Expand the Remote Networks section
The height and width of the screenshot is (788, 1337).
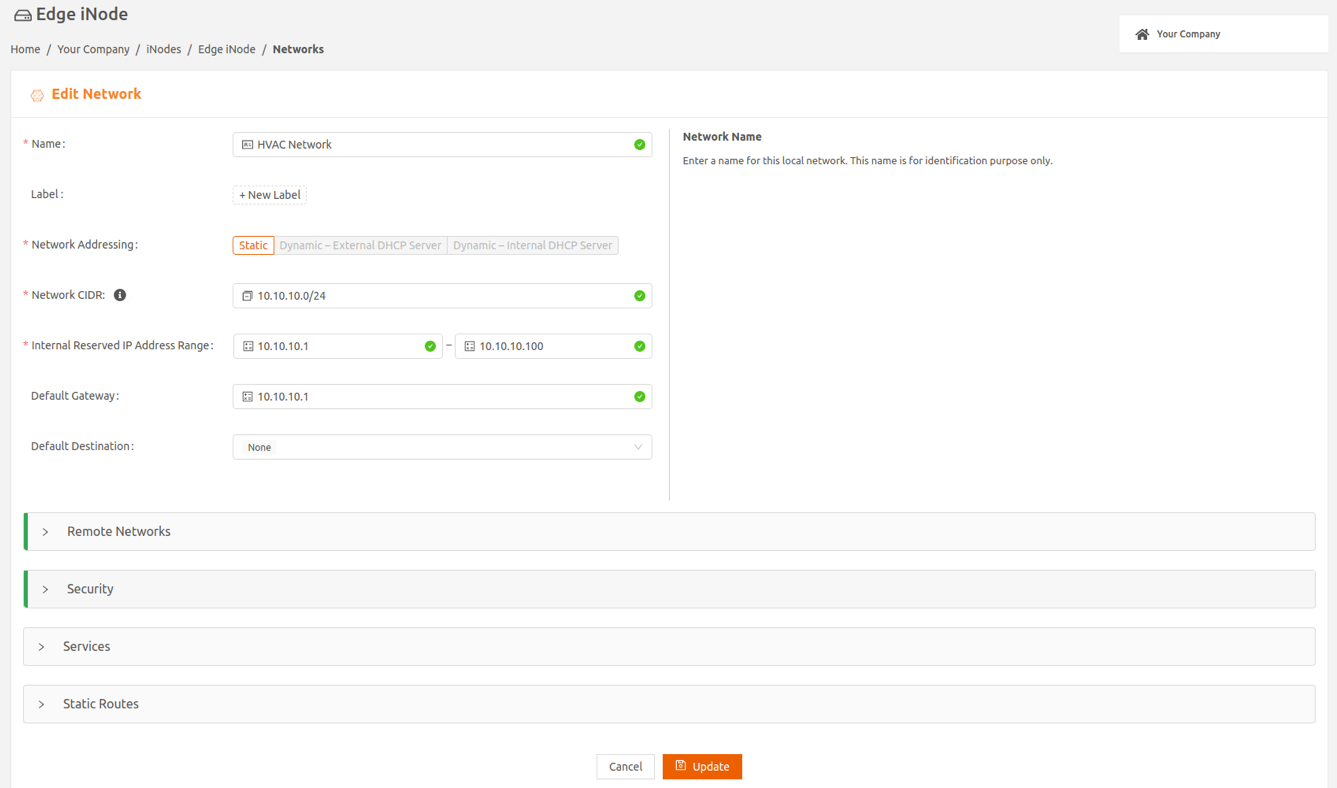click(x=669, y=532)
